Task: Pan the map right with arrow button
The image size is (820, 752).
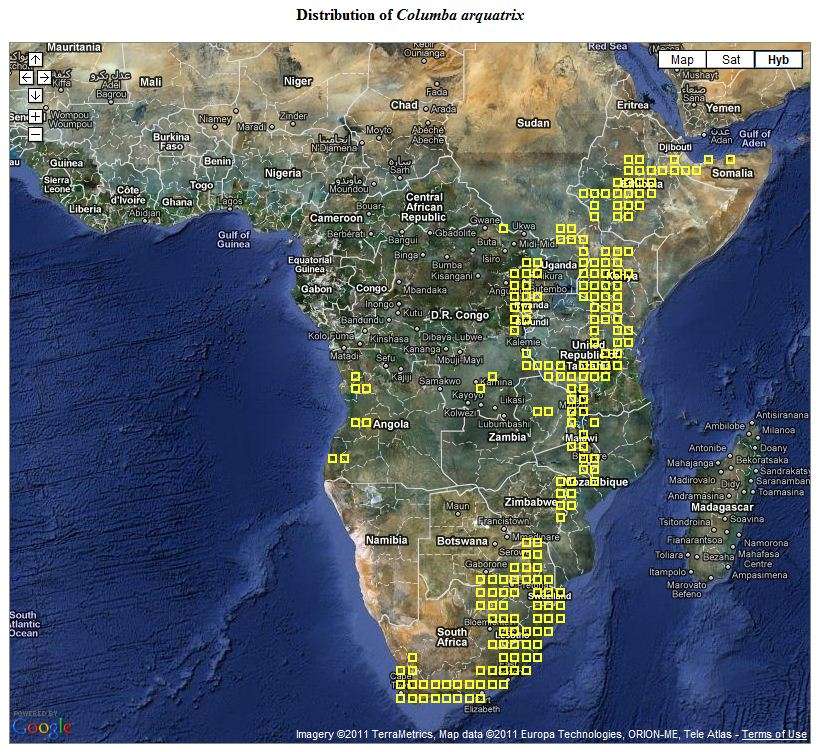Action: pyautogui.click(x=44, y=77)
